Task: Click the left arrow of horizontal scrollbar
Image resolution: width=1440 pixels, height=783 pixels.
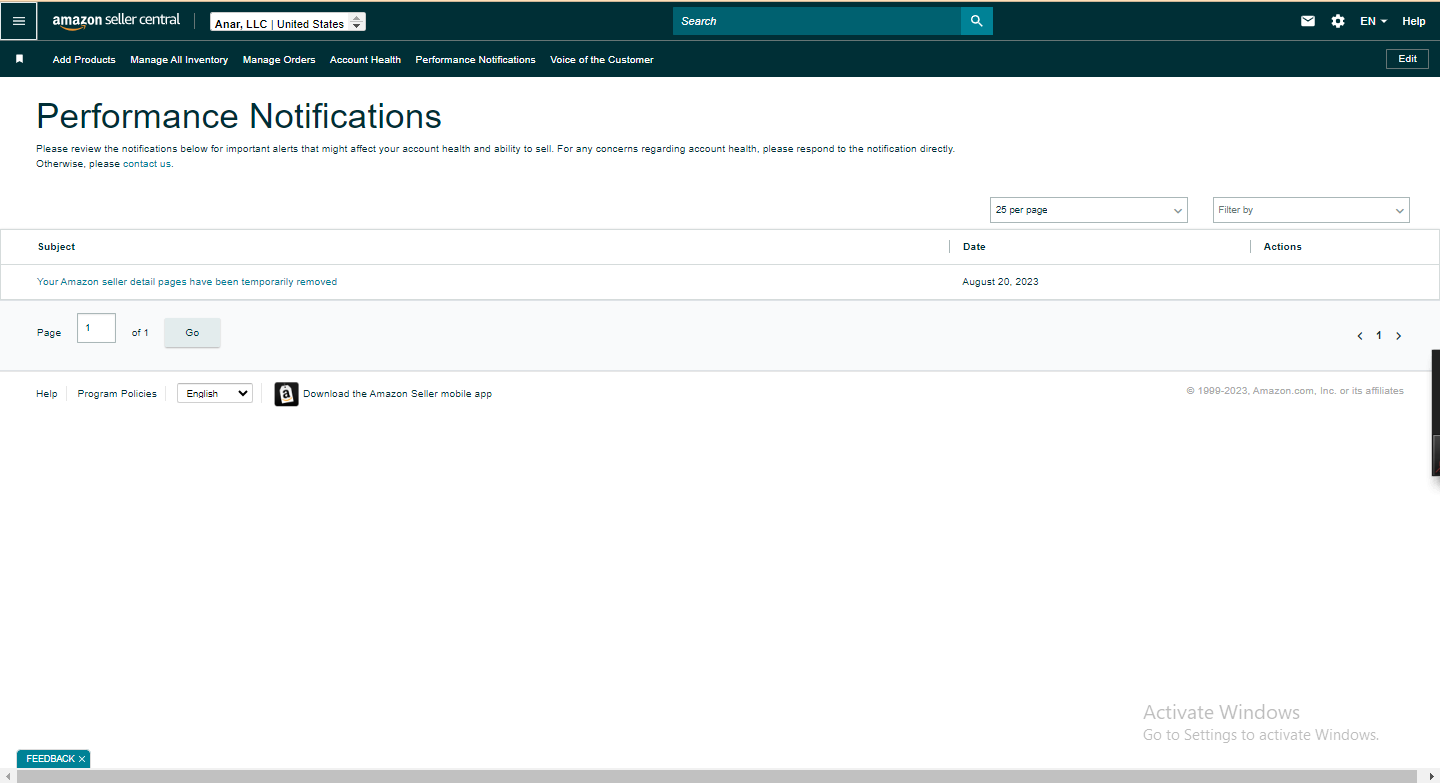Action: tap(7, 776)
